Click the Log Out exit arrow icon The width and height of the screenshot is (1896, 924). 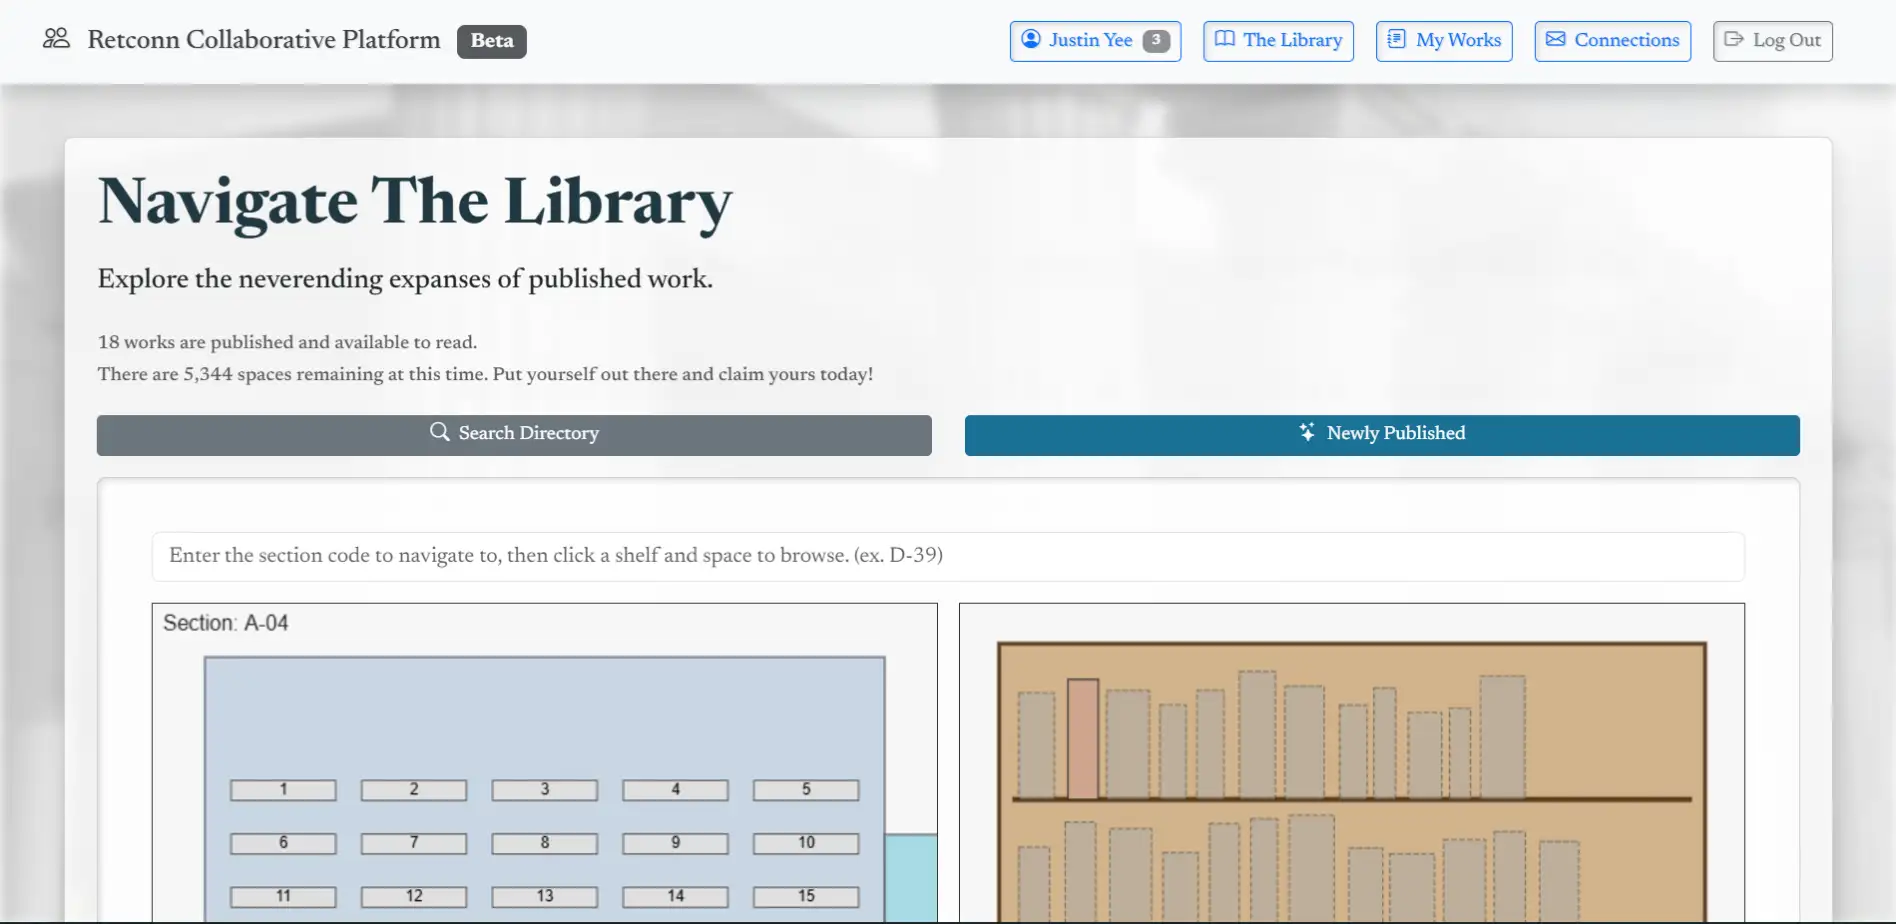[1734, 40]
